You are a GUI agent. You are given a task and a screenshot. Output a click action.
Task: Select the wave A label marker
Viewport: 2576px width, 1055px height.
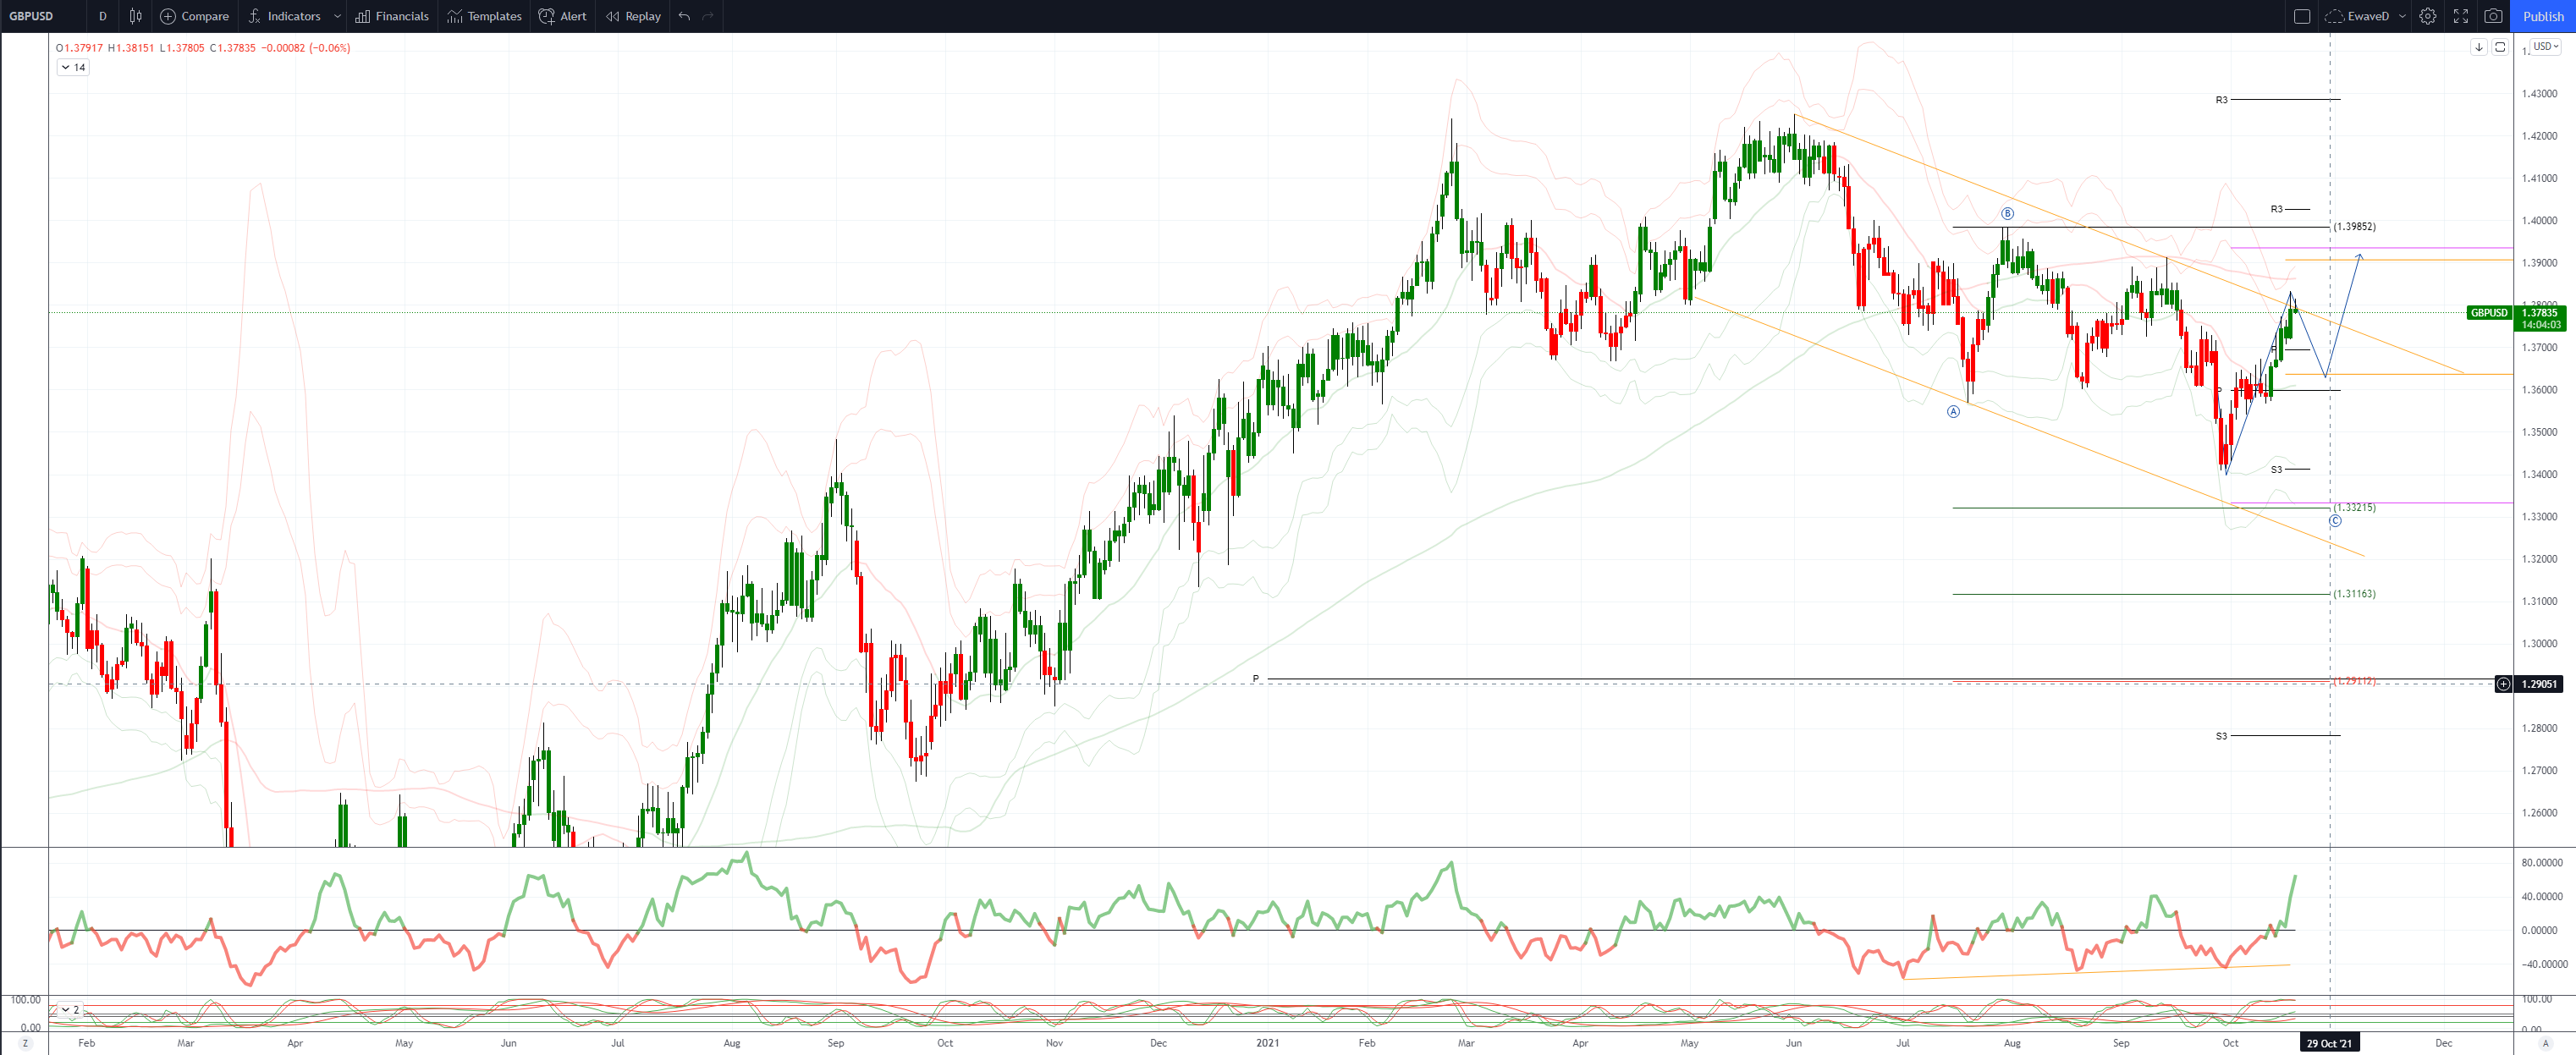tap(1953, 411)
